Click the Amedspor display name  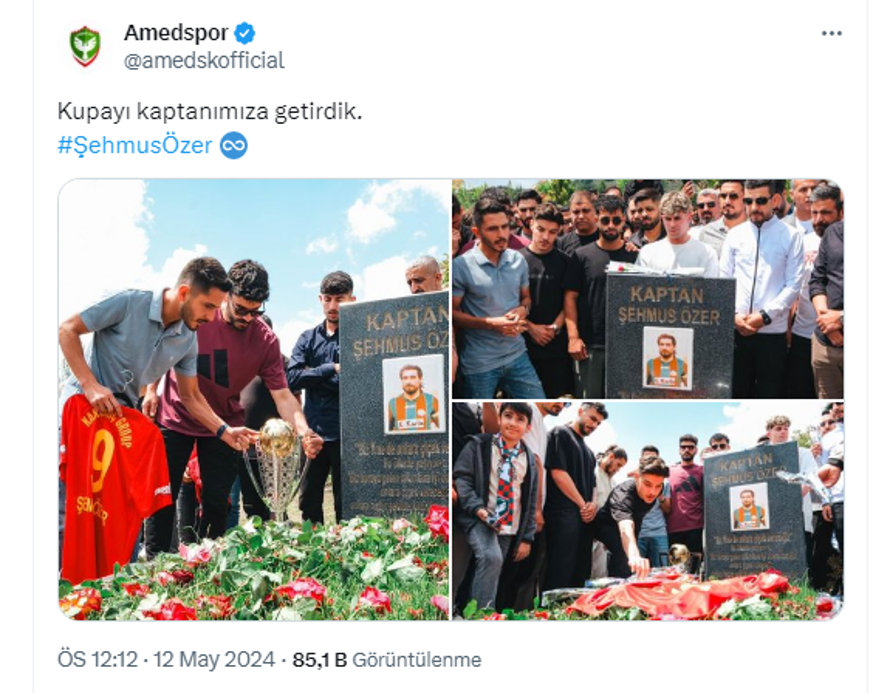click(176, 33)
